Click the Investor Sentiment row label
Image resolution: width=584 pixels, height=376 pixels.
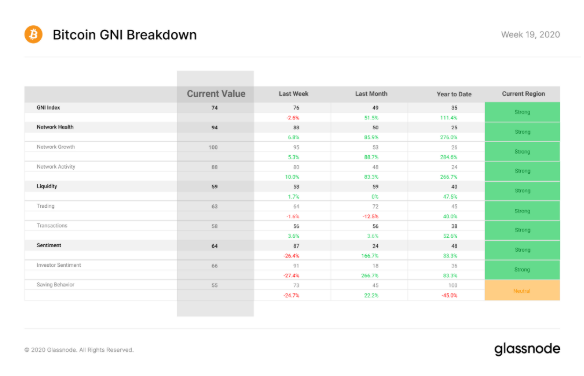59,265
